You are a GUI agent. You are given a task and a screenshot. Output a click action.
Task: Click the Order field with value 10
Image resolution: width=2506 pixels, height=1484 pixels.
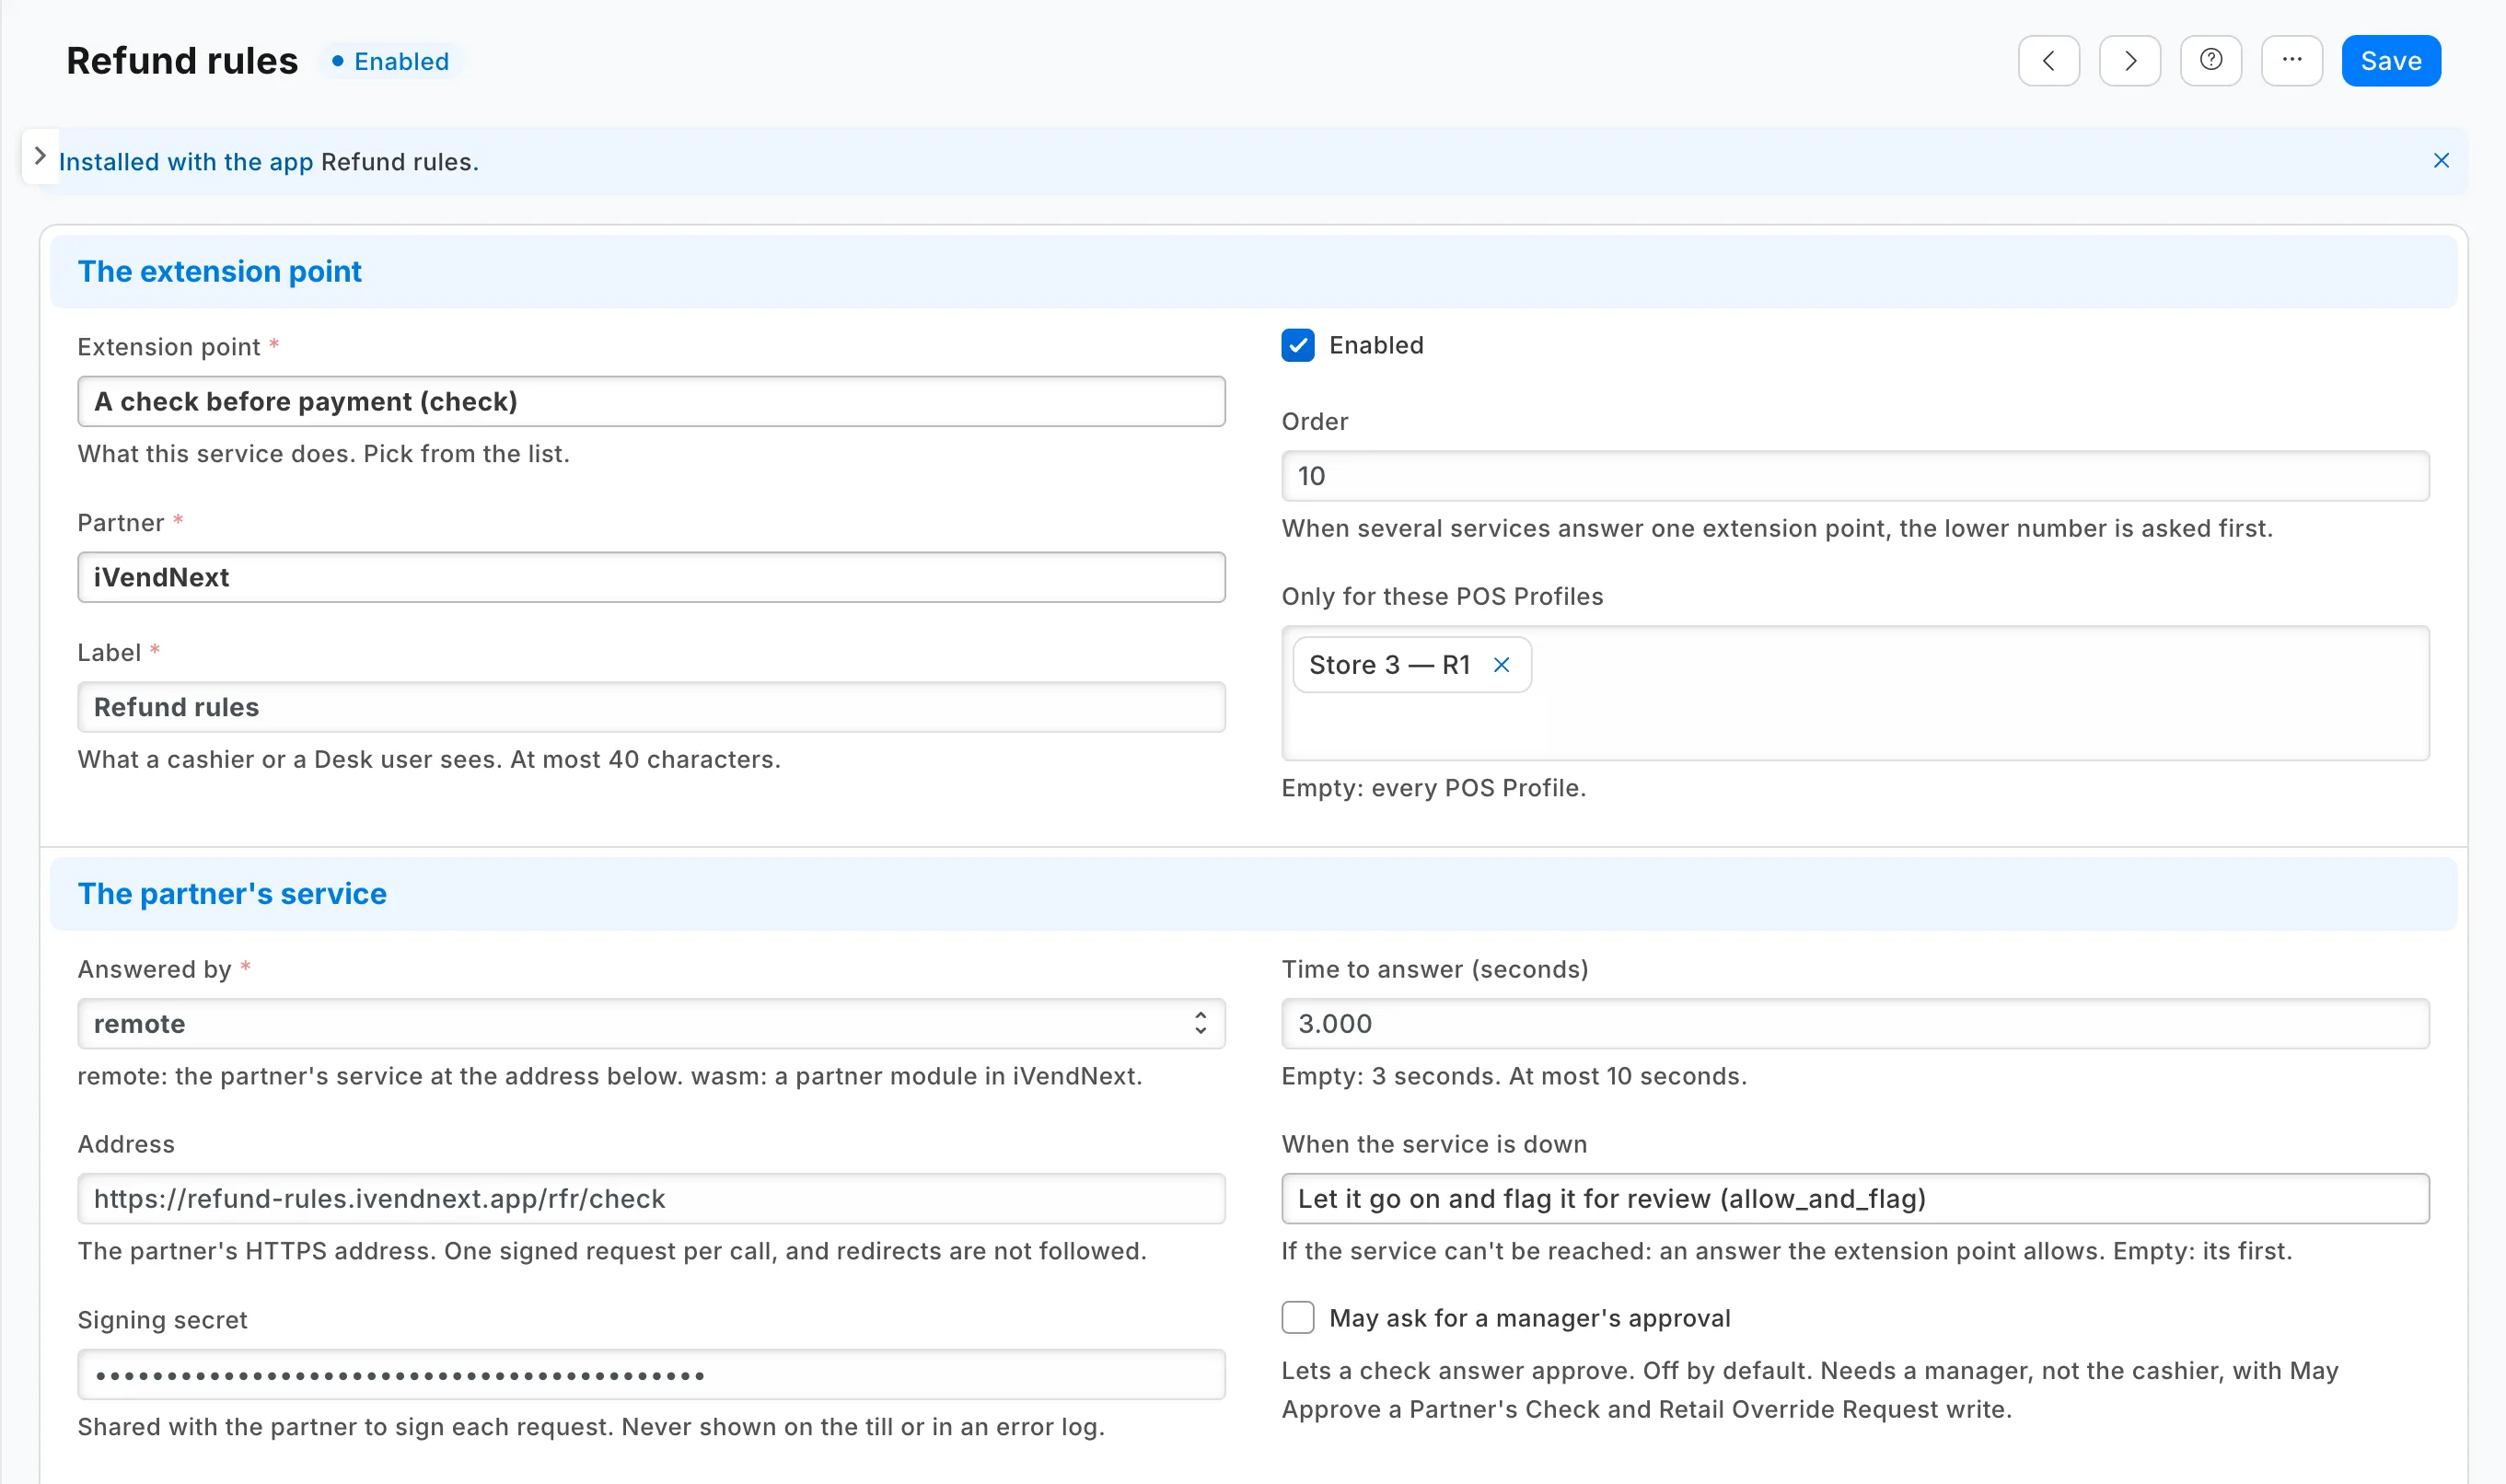tap(1855, 476)
